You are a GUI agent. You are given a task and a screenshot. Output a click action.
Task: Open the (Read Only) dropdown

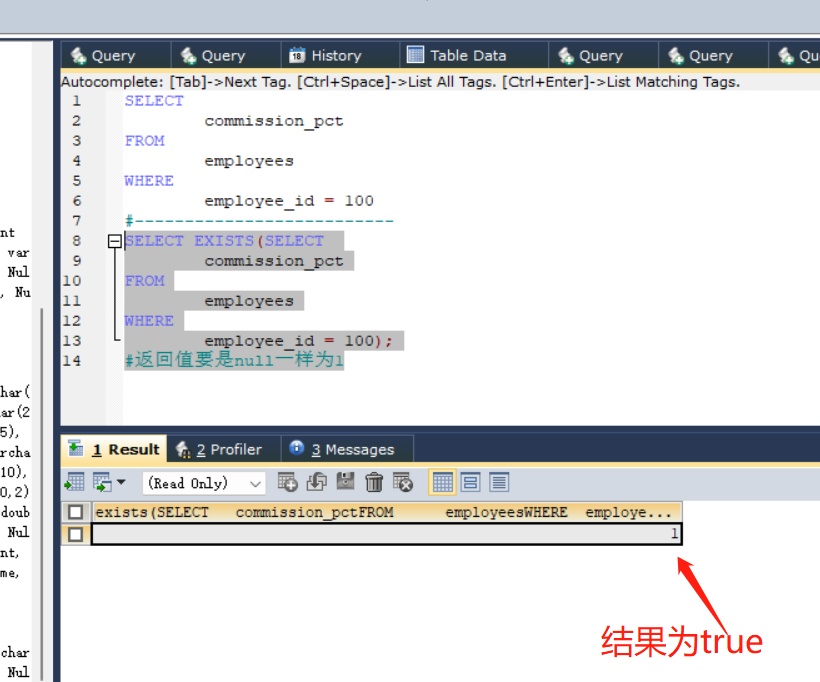coord(204,483)
